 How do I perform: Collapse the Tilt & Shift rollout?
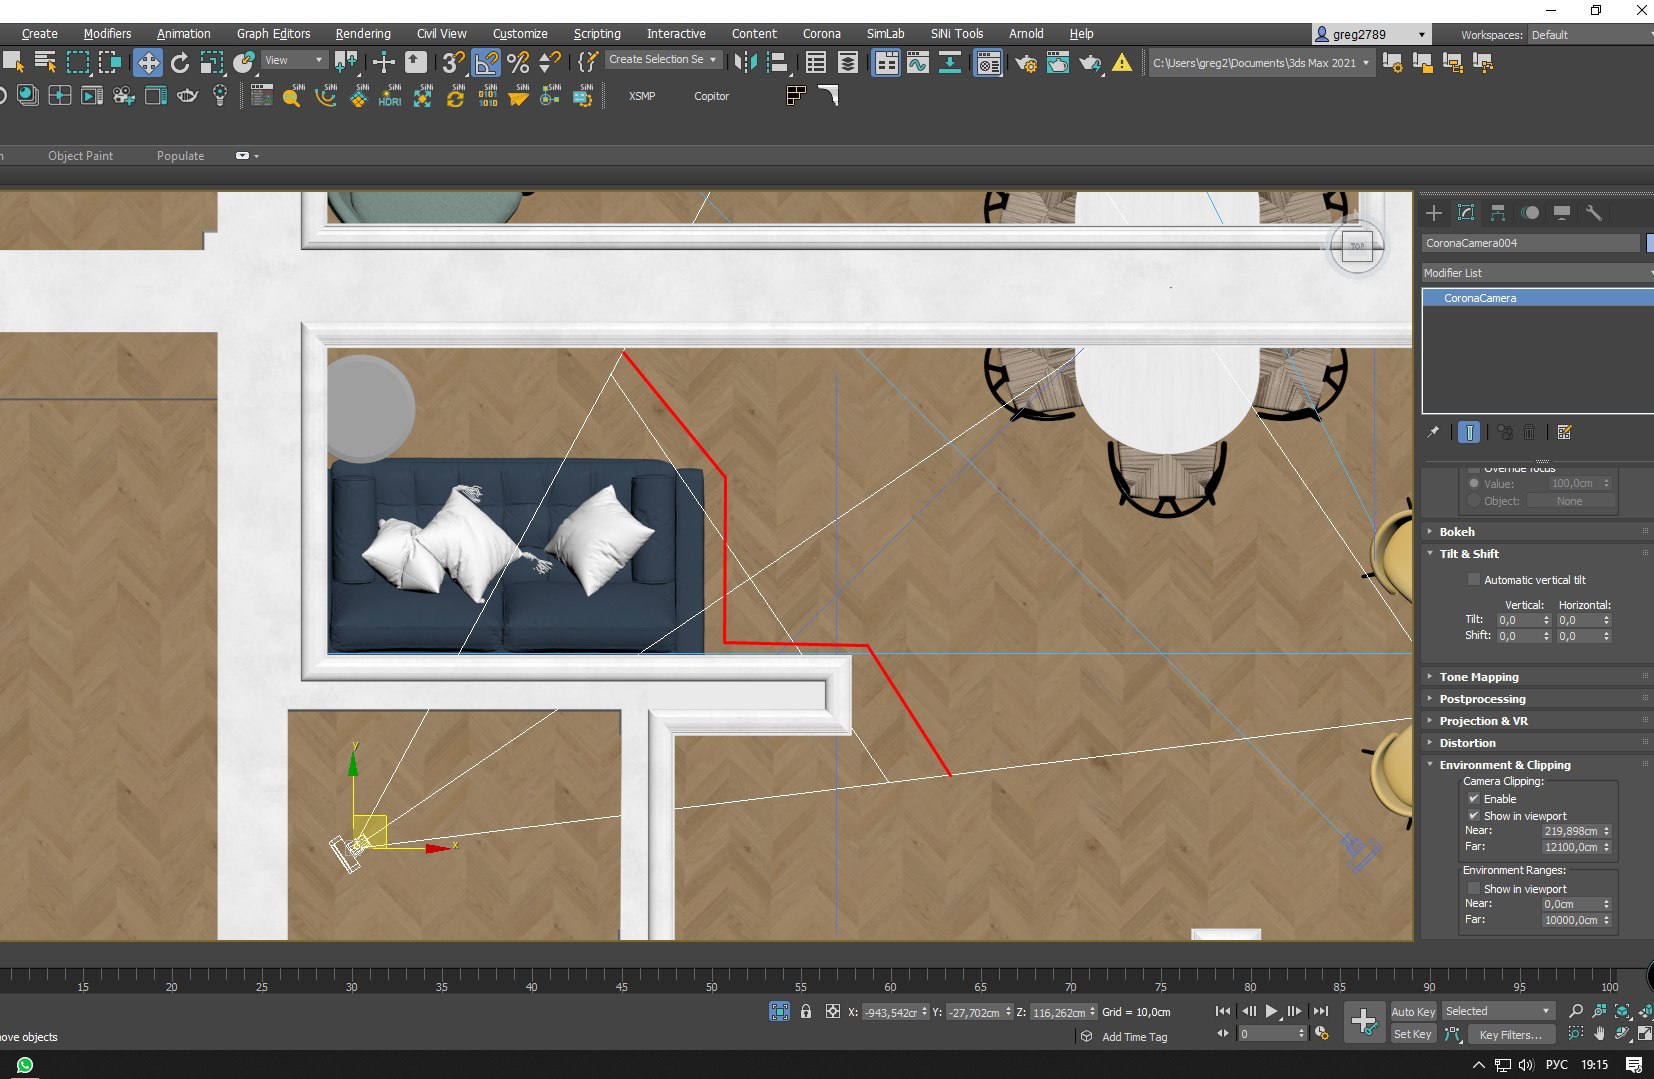pos(1537,554)
